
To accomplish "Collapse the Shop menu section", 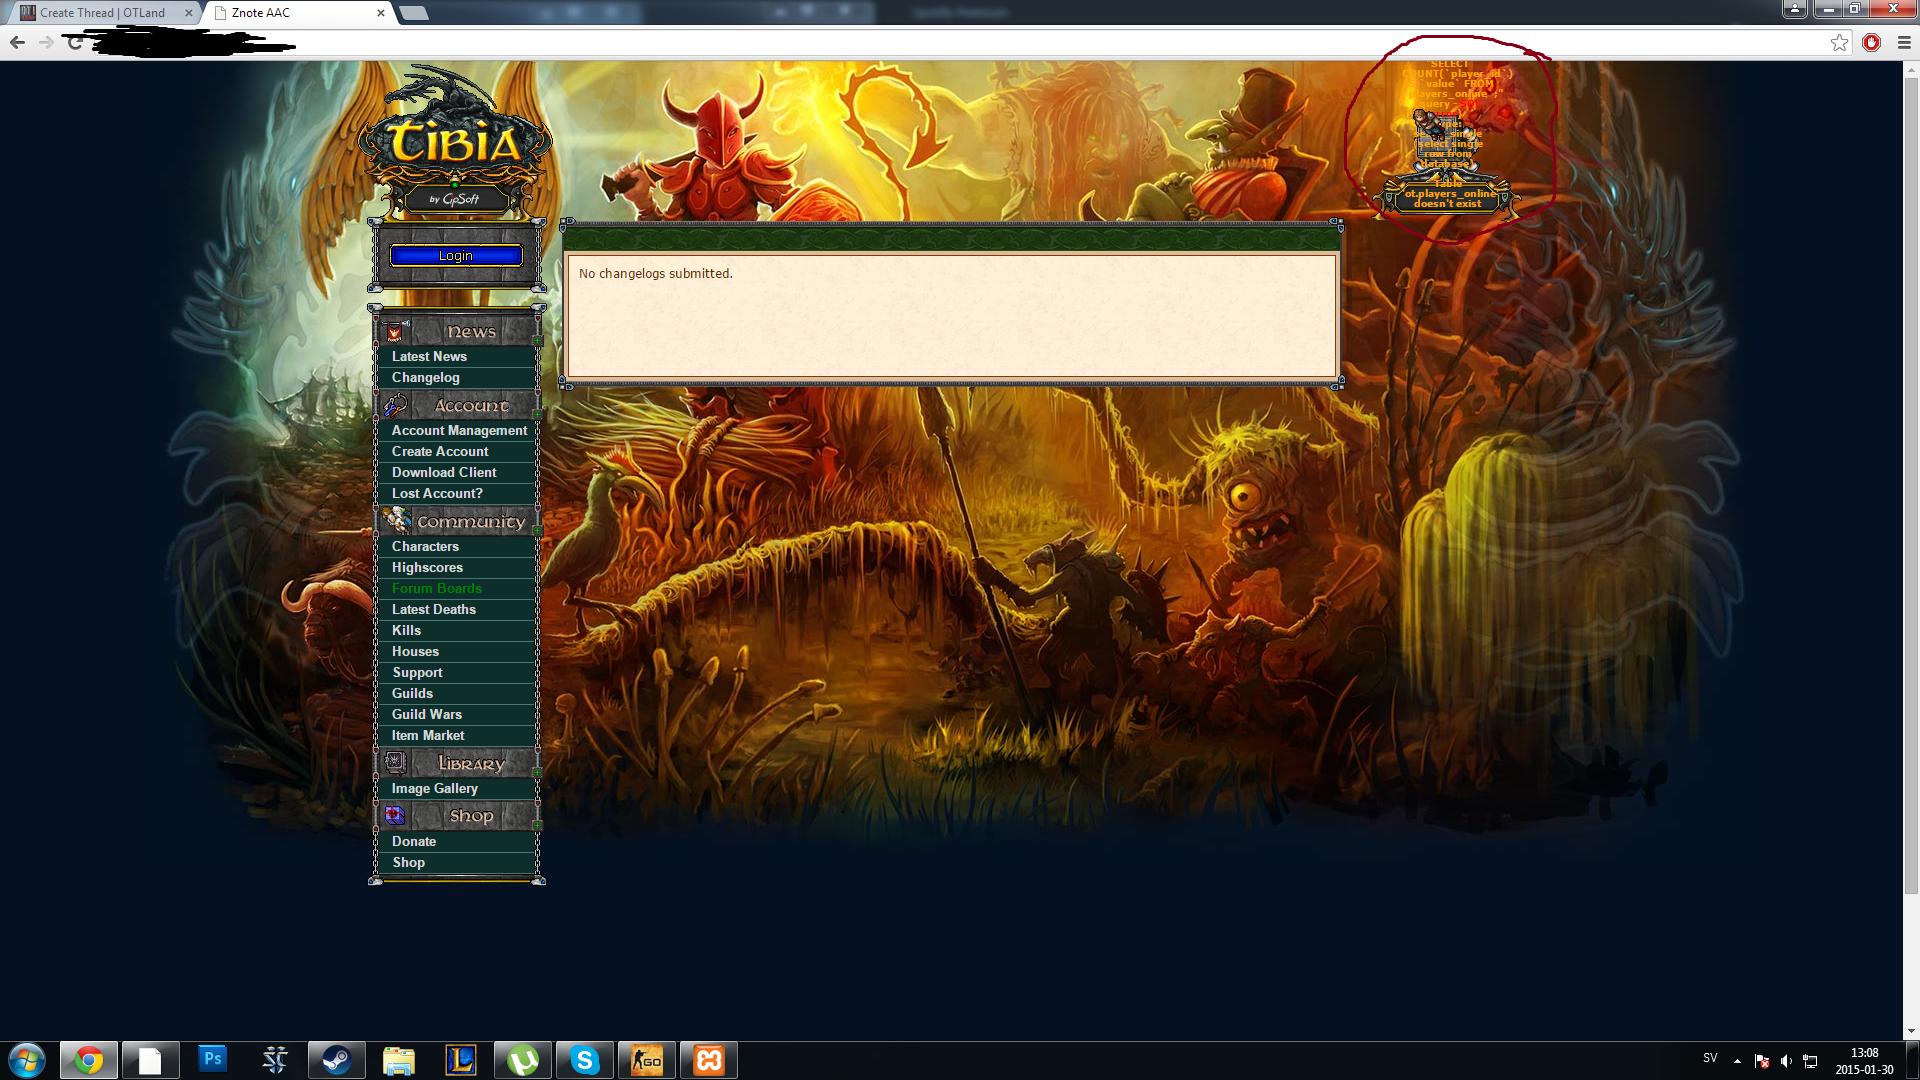I will [537, 826].
